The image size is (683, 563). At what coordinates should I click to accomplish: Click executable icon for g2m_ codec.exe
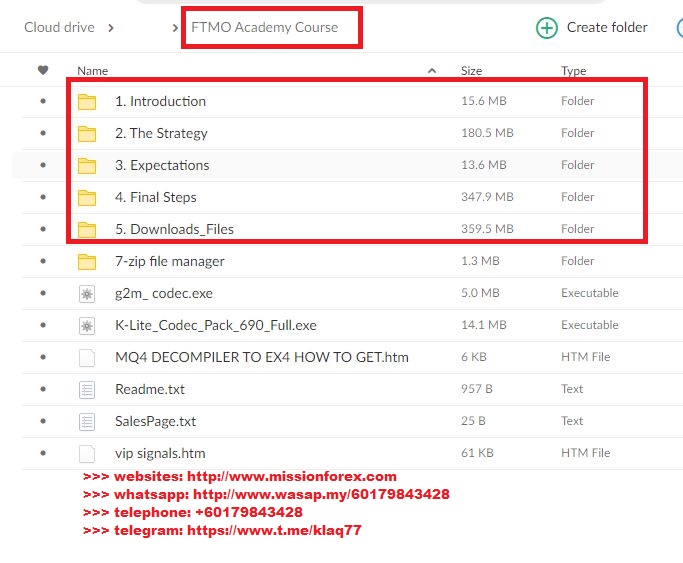pyautogui.click(x=87, y=294)
